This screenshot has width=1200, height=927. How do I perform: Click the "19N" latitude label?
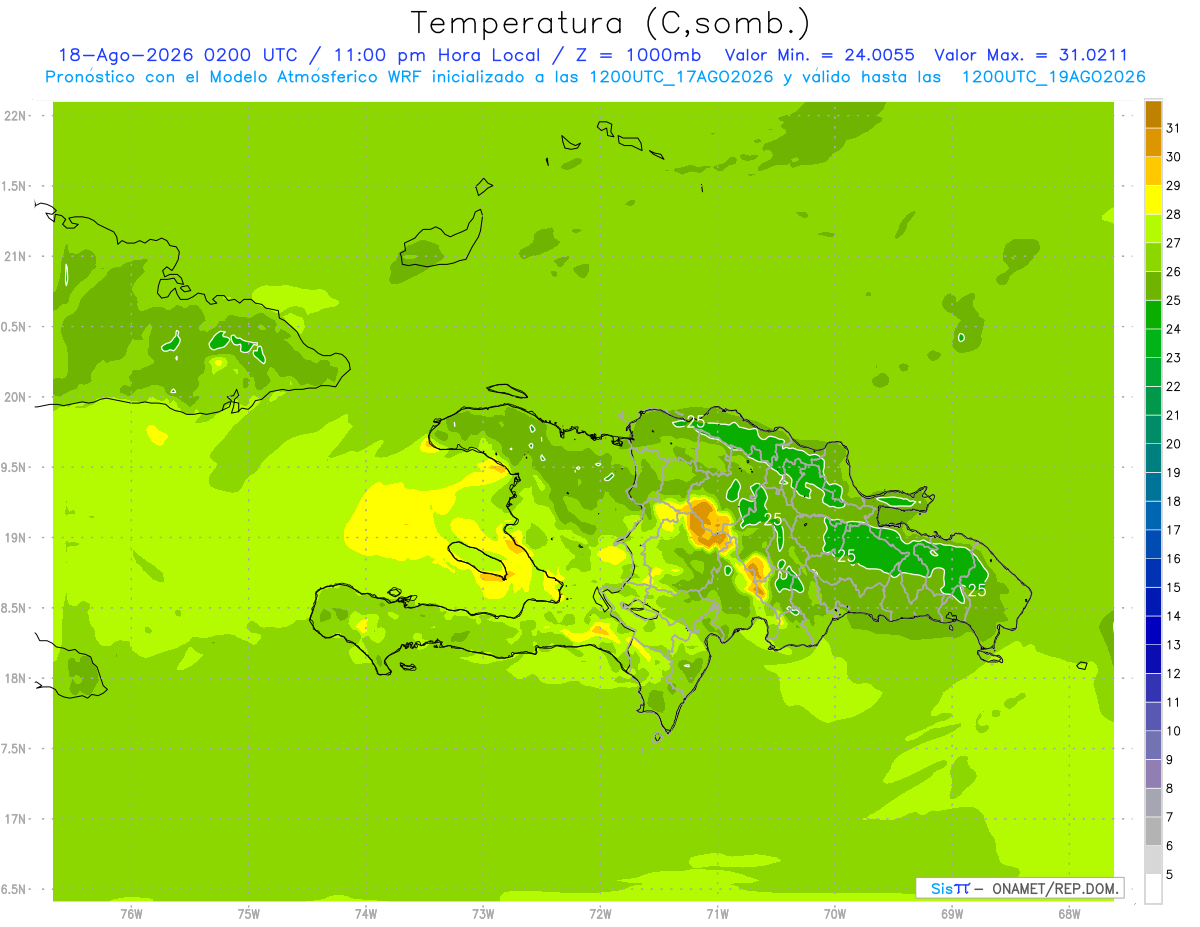(x=15, y=538)
